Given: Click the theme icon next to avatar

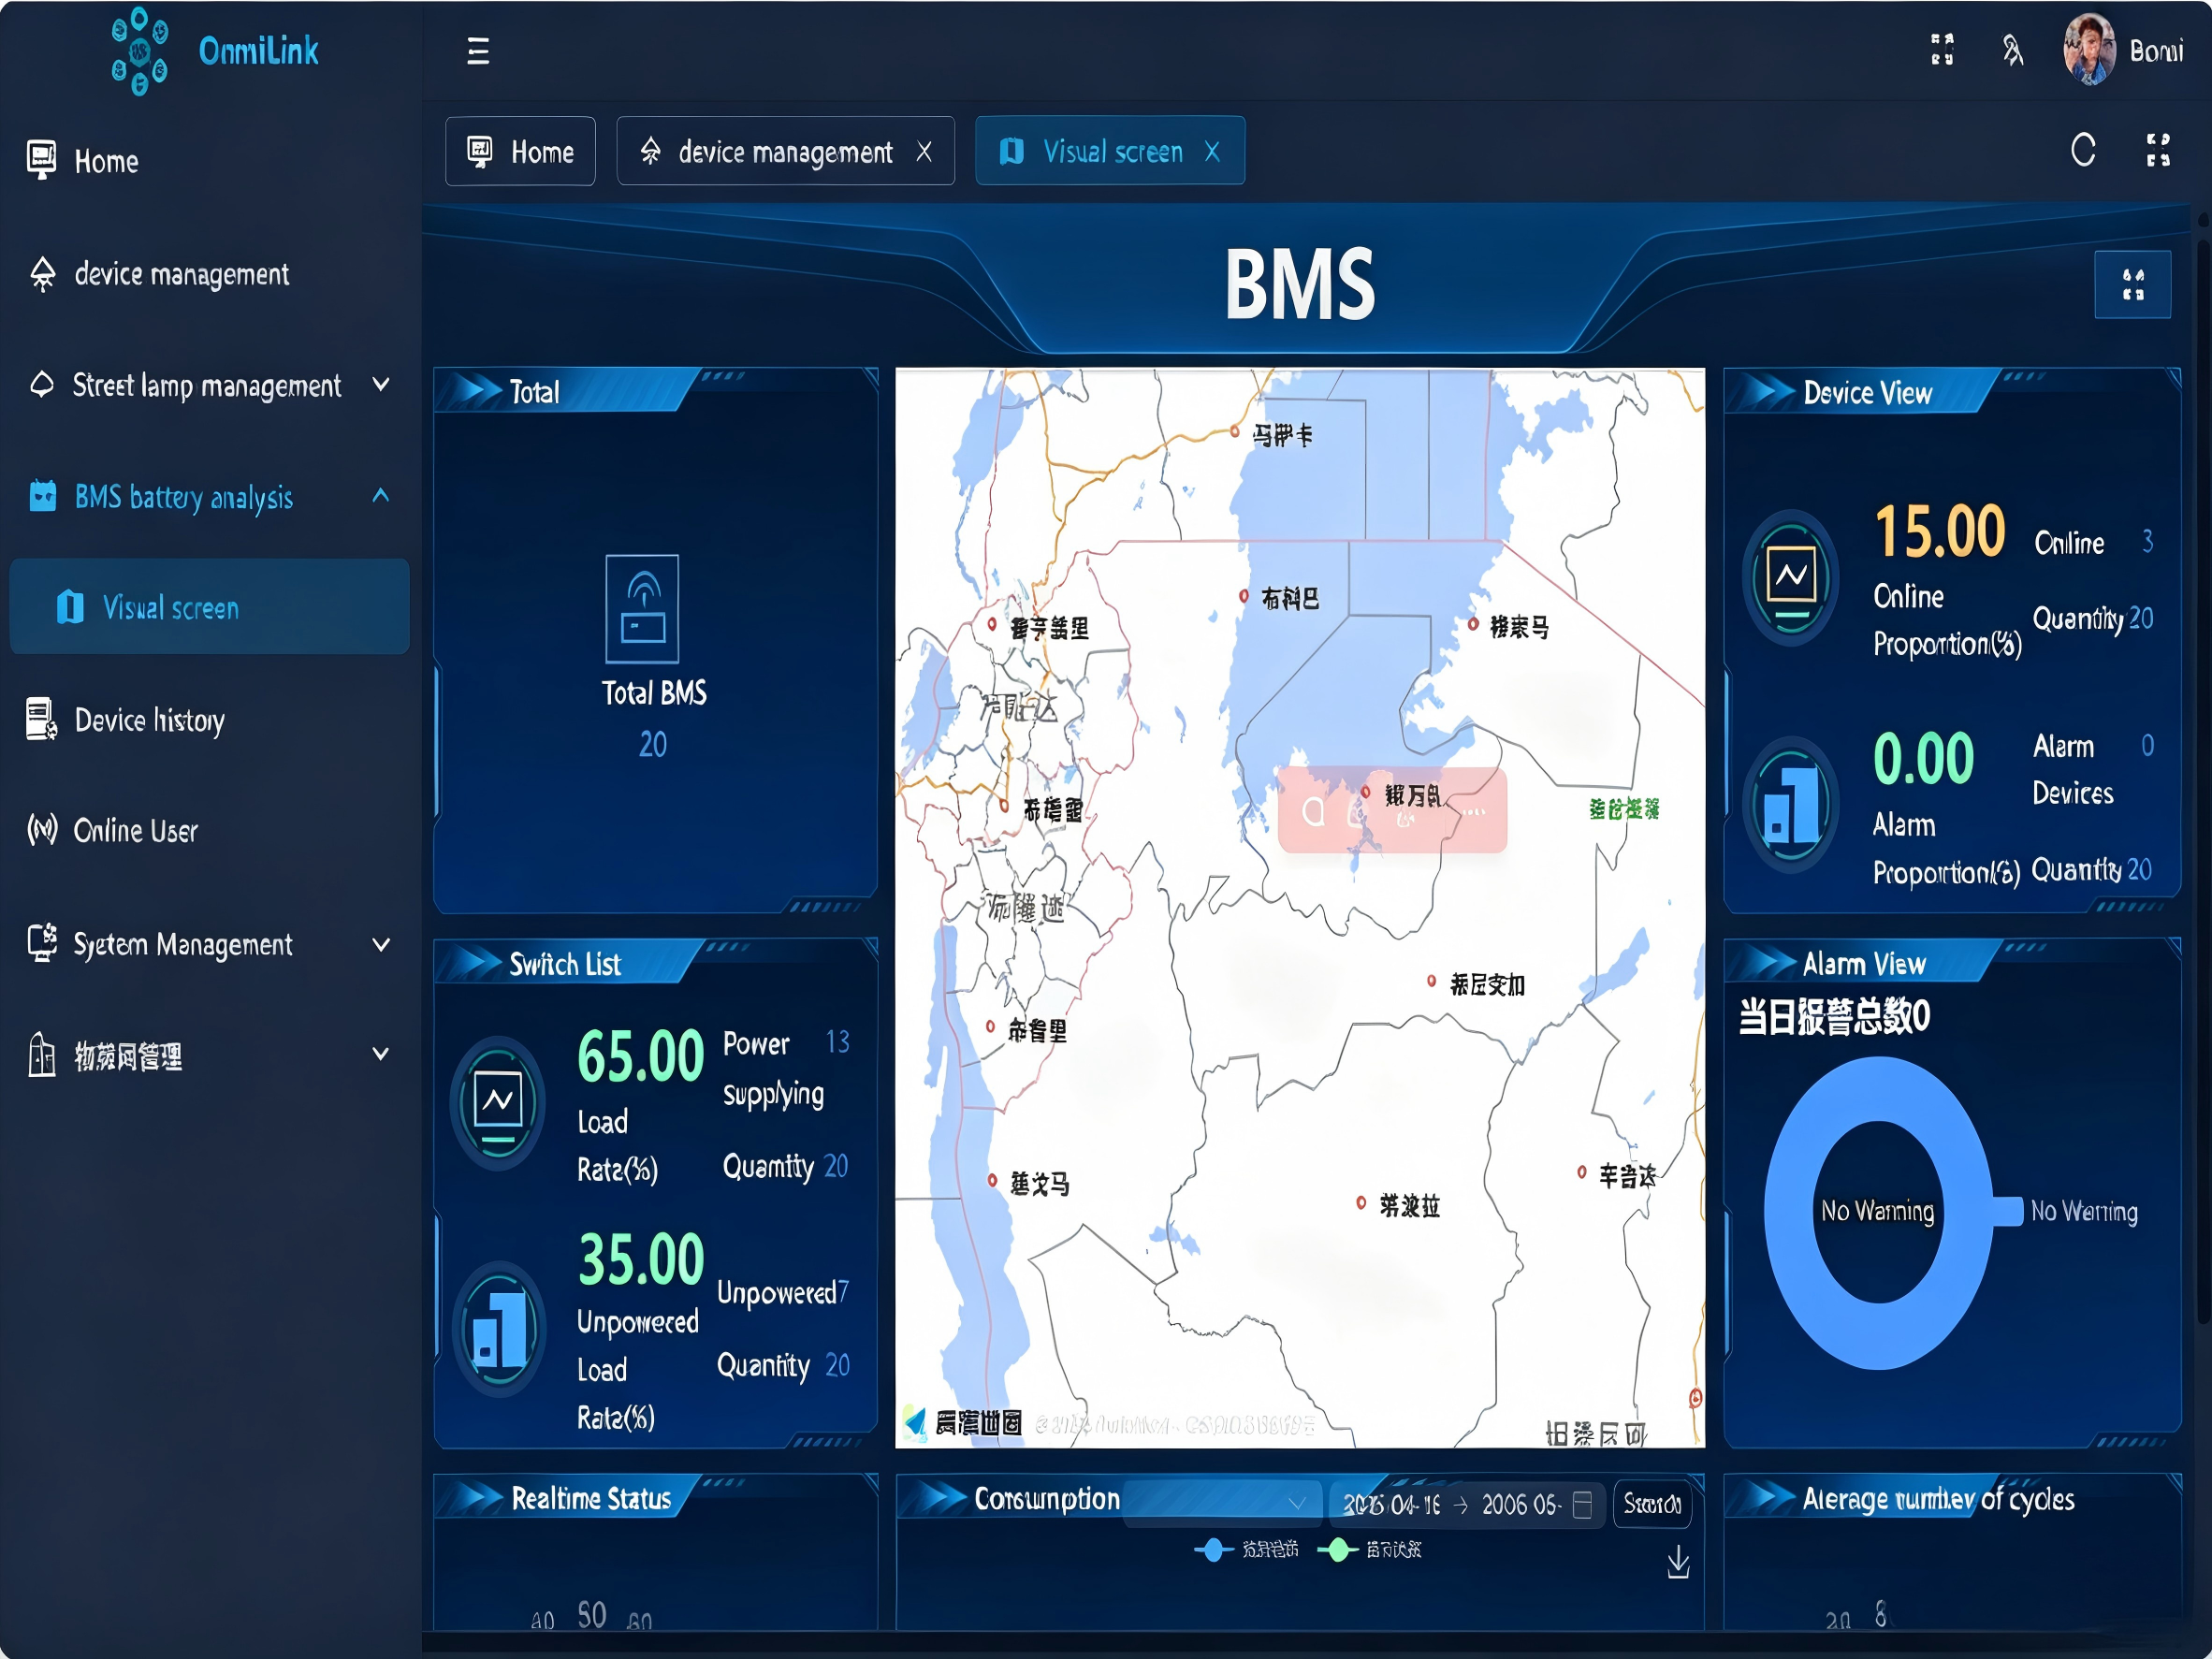Looking at the screenshot, I should coord(2013,49).
